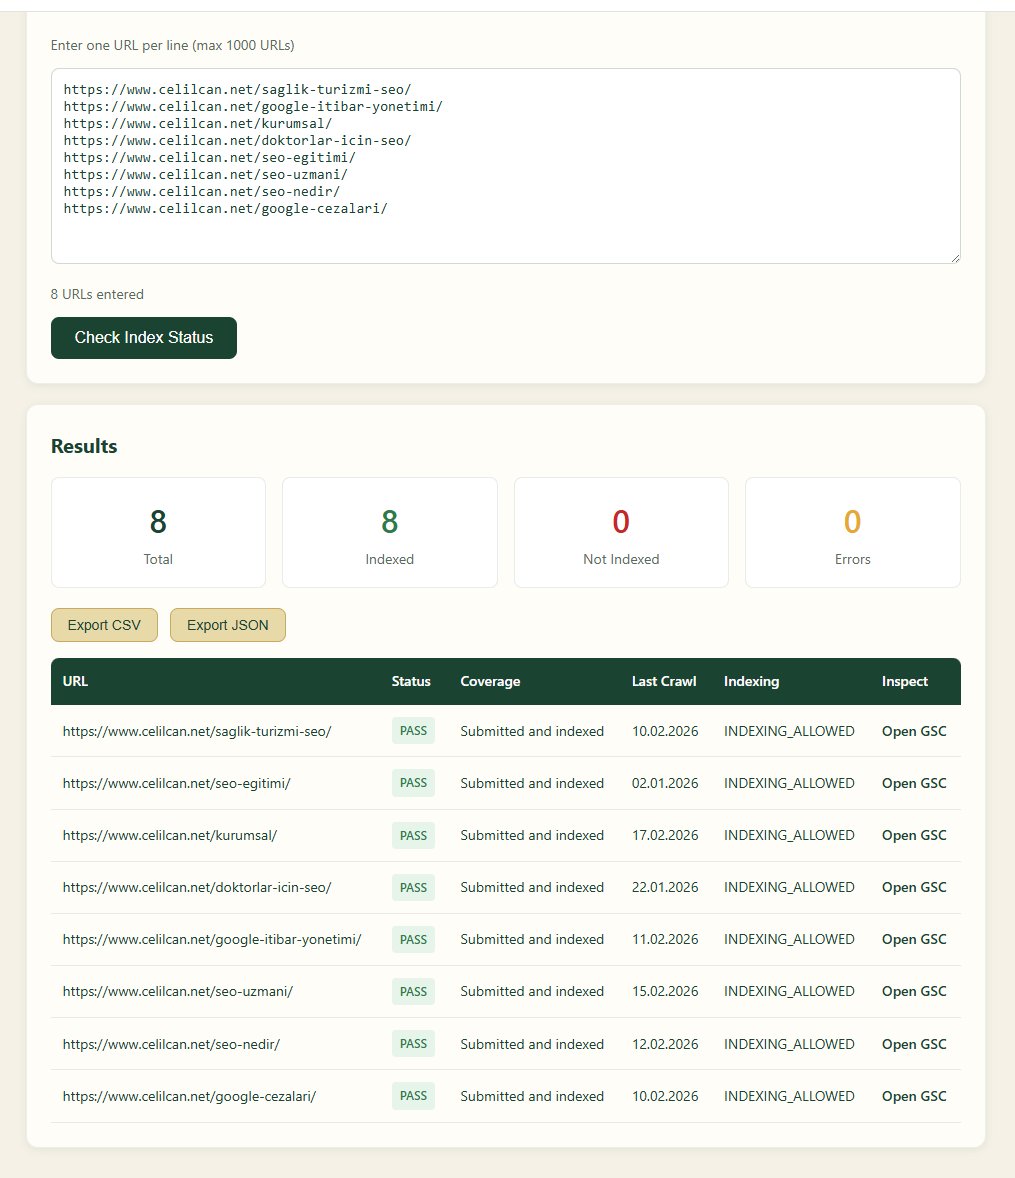
Task: Click last crawl date 22.01.2026
Action: coord(665,887)
